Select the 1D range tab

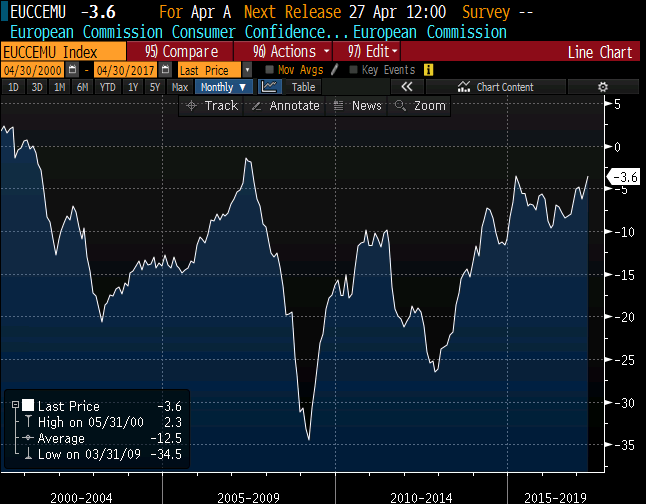point(14,87)
